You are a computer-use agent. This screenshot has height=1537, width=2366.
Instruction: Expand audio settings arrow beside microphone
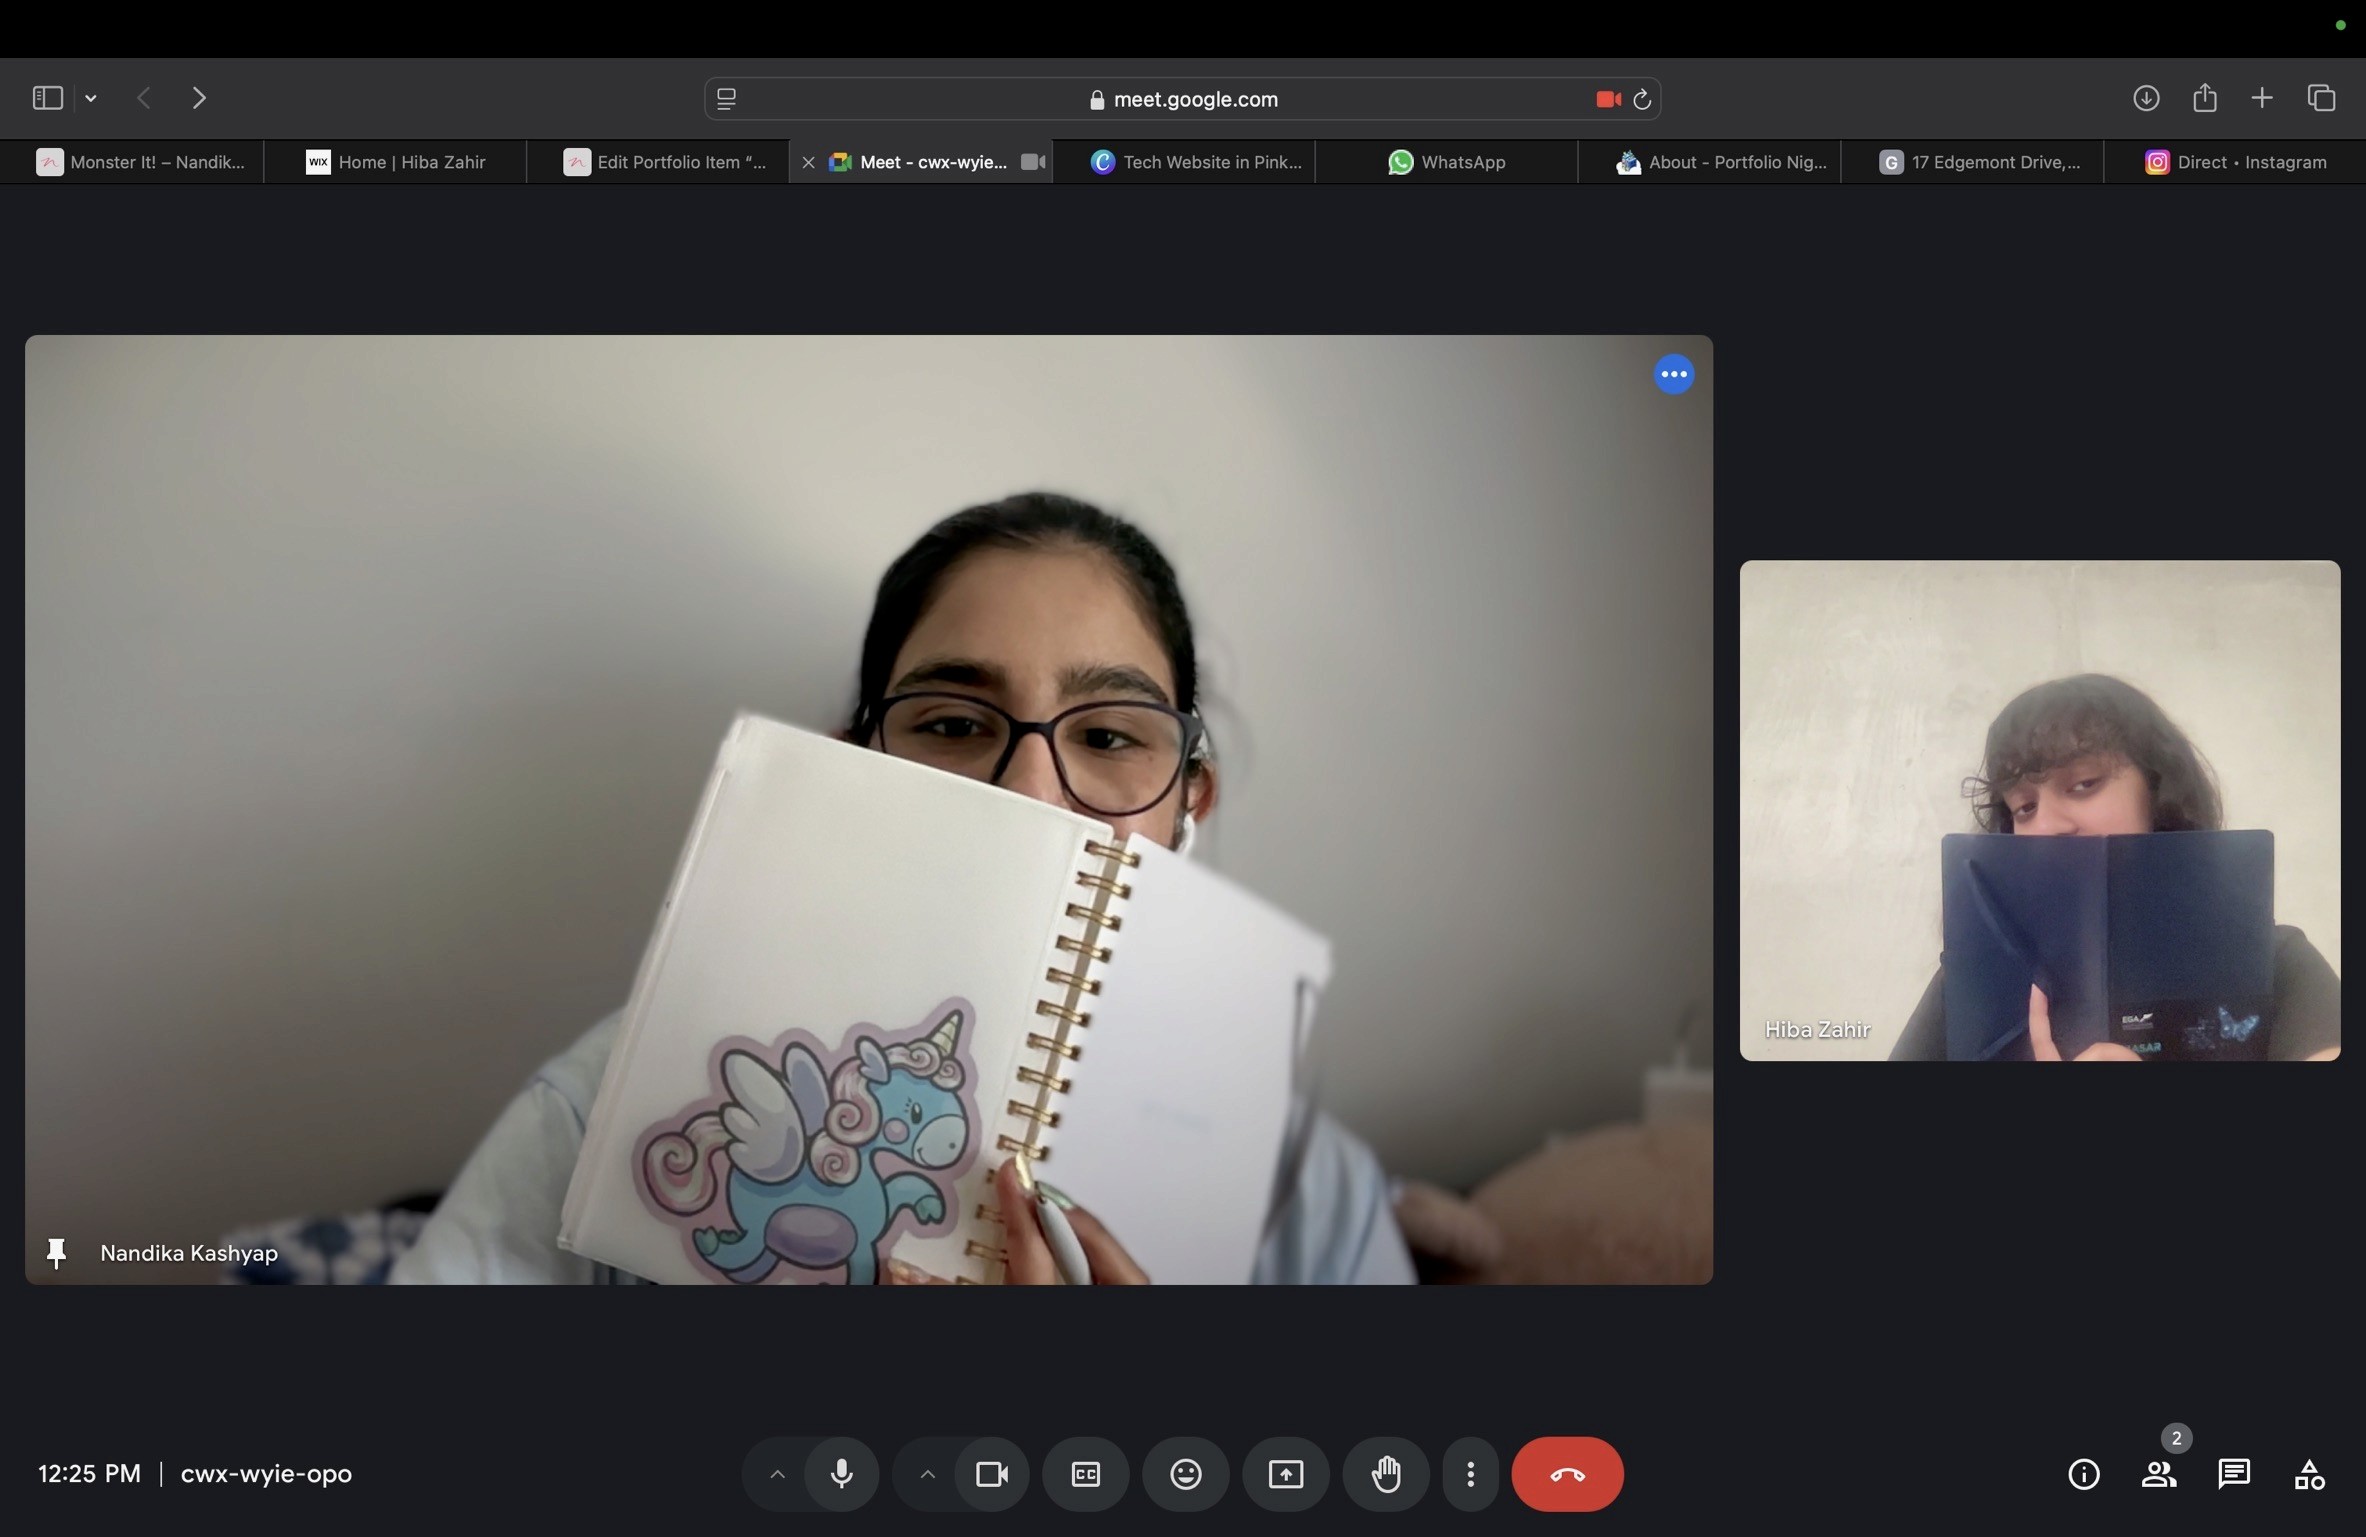tap(777, 1474)
